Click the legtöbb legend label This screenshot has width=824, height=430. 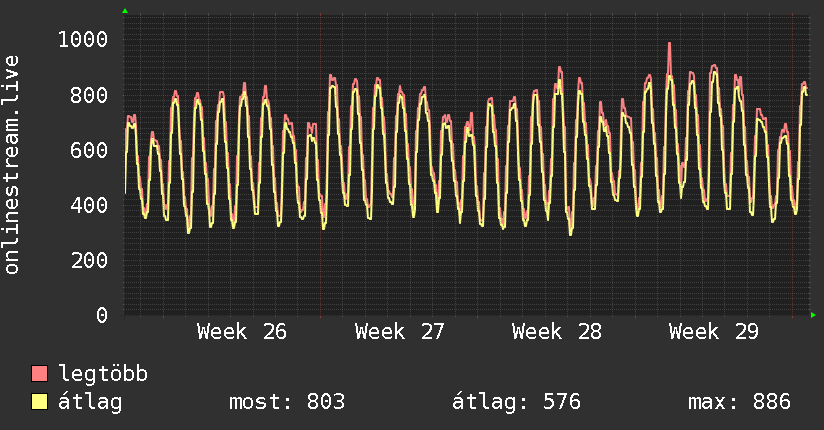coord(103,373)
